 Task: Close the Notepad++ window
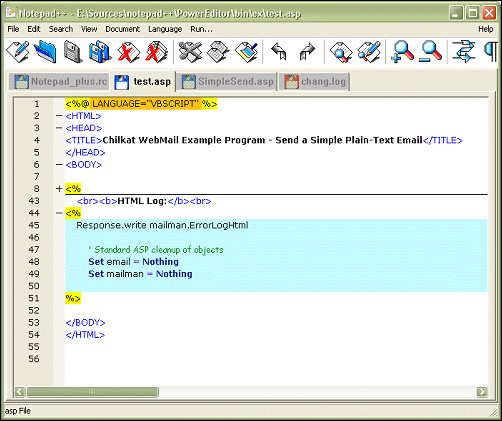[x=489, y=13]
